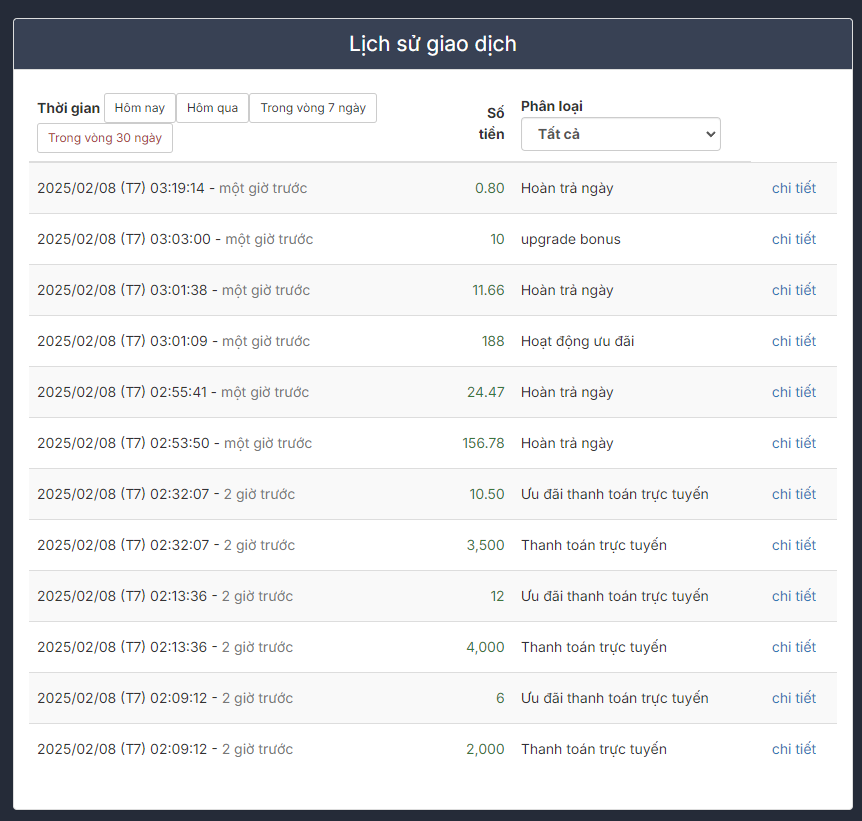Click the Lịch sử giao dịch title
The image size is (862, 821).
click(x=432, y=44)
